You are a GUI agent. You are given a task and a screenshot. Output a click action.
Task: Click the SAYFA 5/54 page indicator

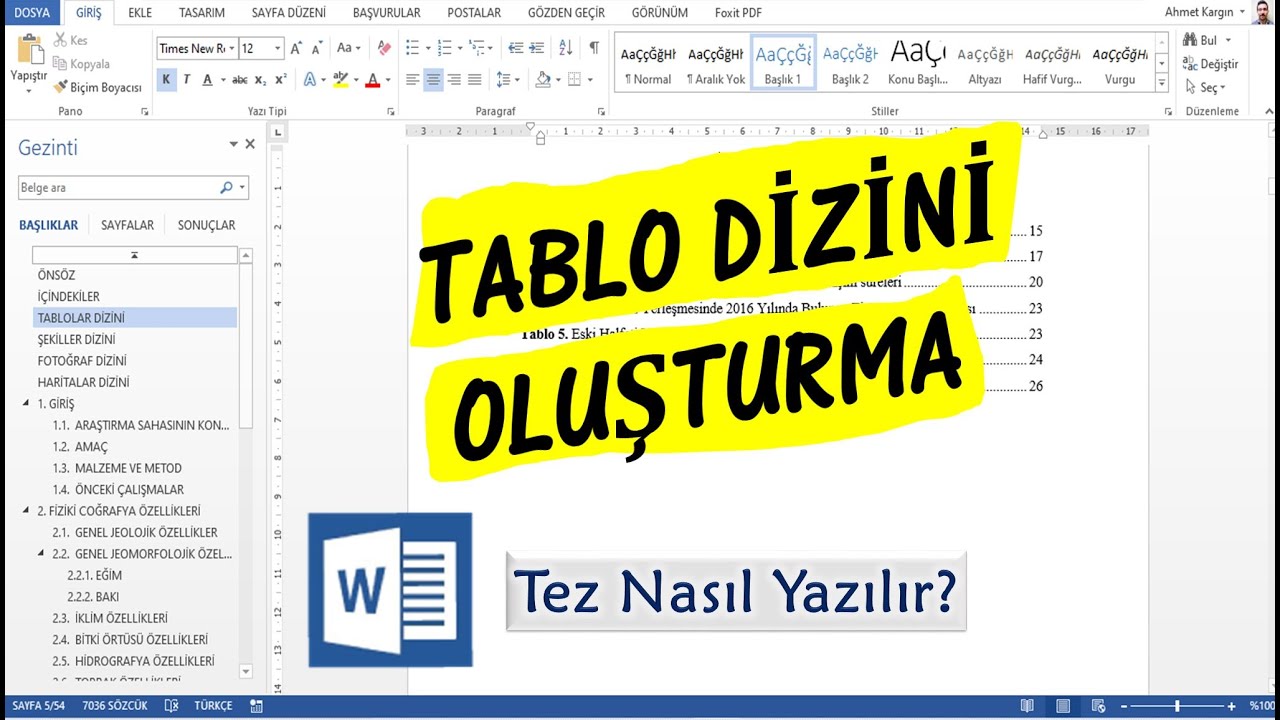tap(38, 705)
